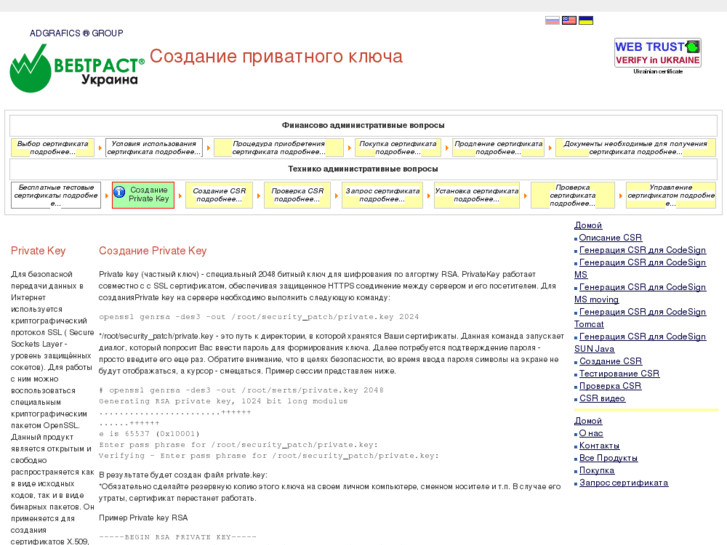727x545 pixels.
Task: Click the Создание Private Key article heading
Action: click(x=153, y=251)
